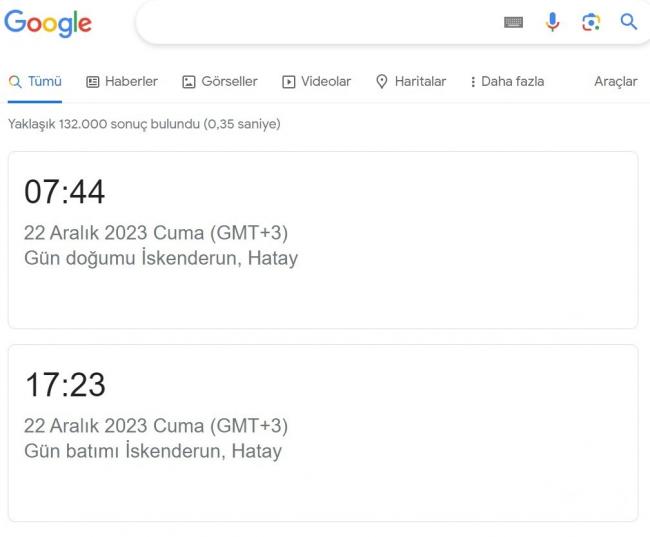650x537 pixels.
Task: Click the picture icon beside Görseller
Action: (x=189, y=82)
